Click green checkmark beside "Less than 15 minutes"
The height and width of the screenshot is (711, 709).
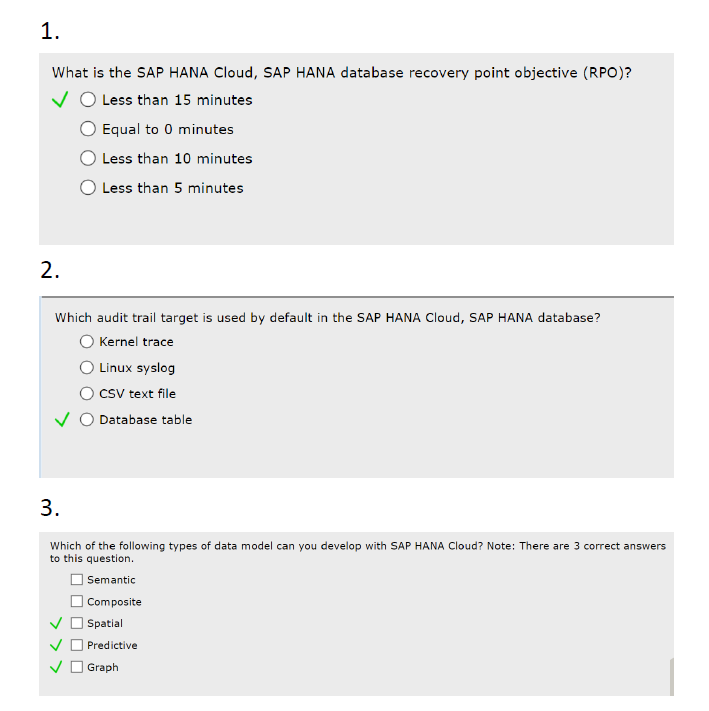[60, 100]
